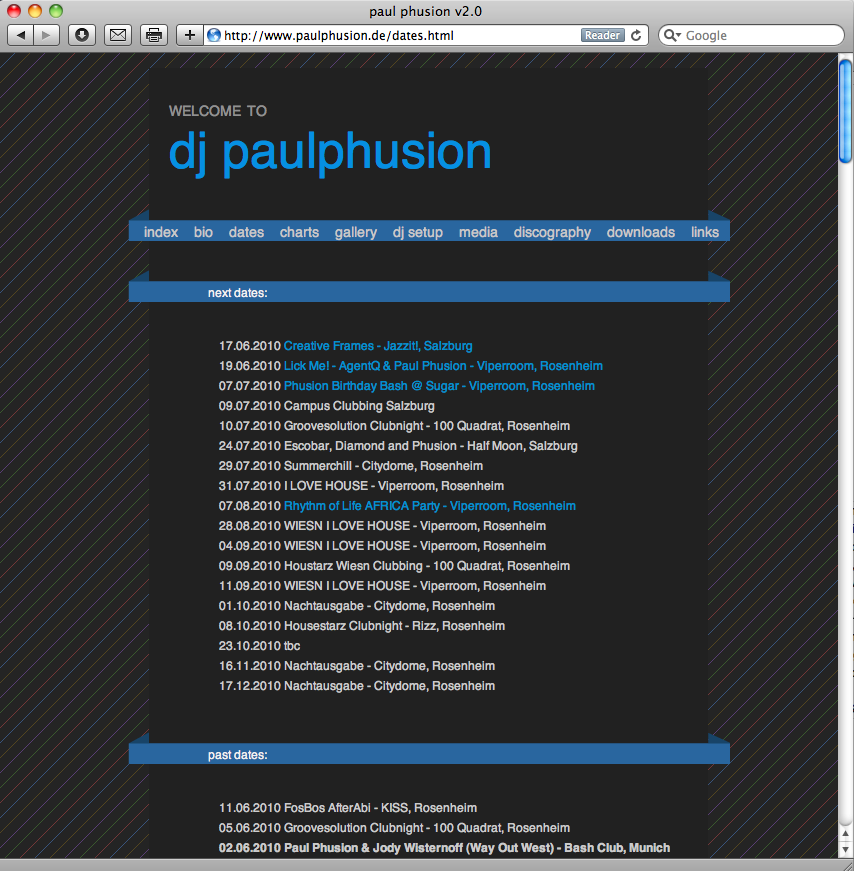Select '08.10.2010 Housestarz Clubnight - Rizz' row
This screenshot has width=854, height=871.
point(362,626)
